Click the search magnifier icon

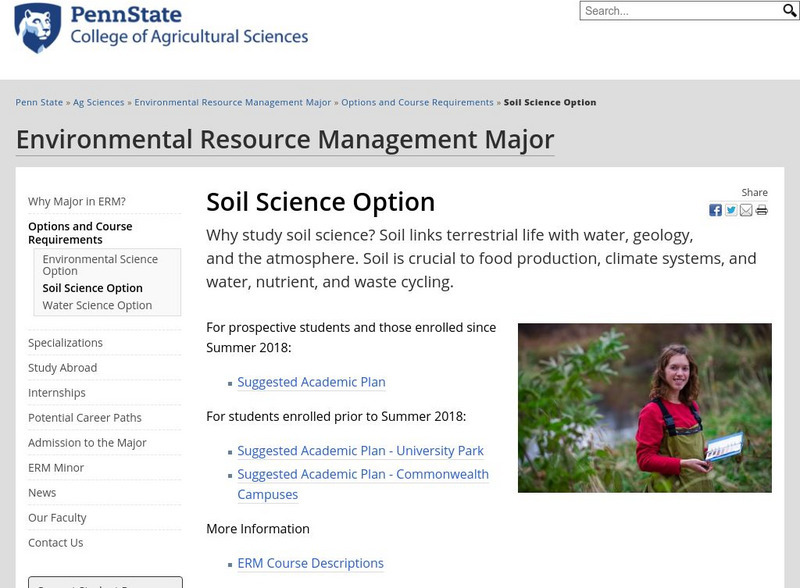(790, 11)
